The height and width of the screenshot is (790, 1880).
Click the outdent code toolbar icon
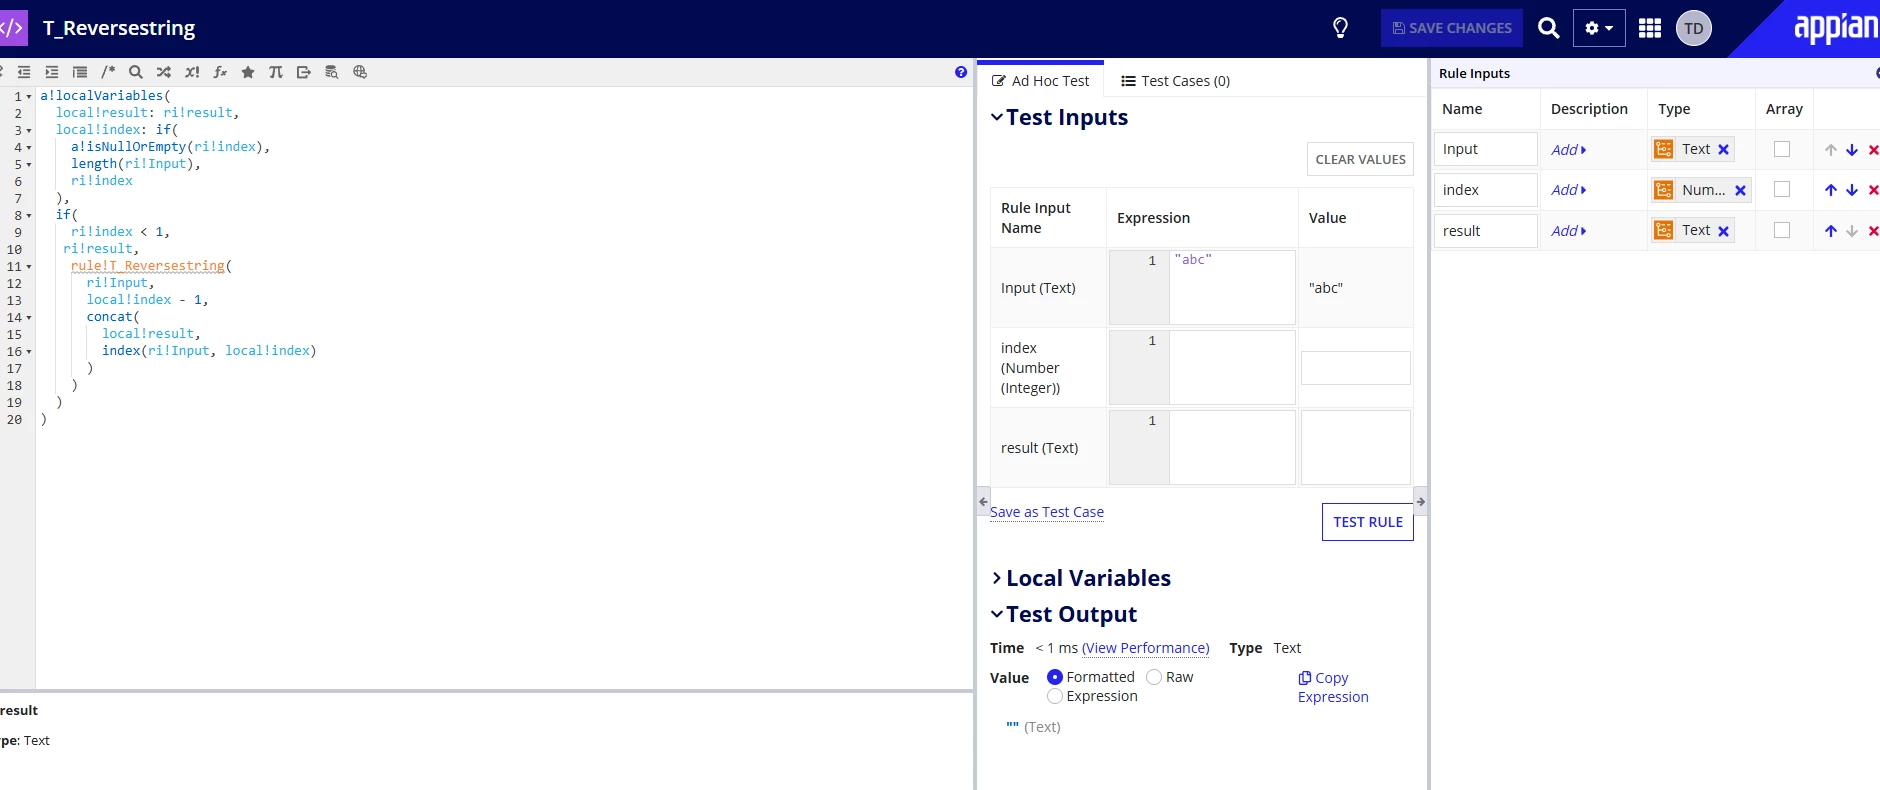click(x=24, y=72)
